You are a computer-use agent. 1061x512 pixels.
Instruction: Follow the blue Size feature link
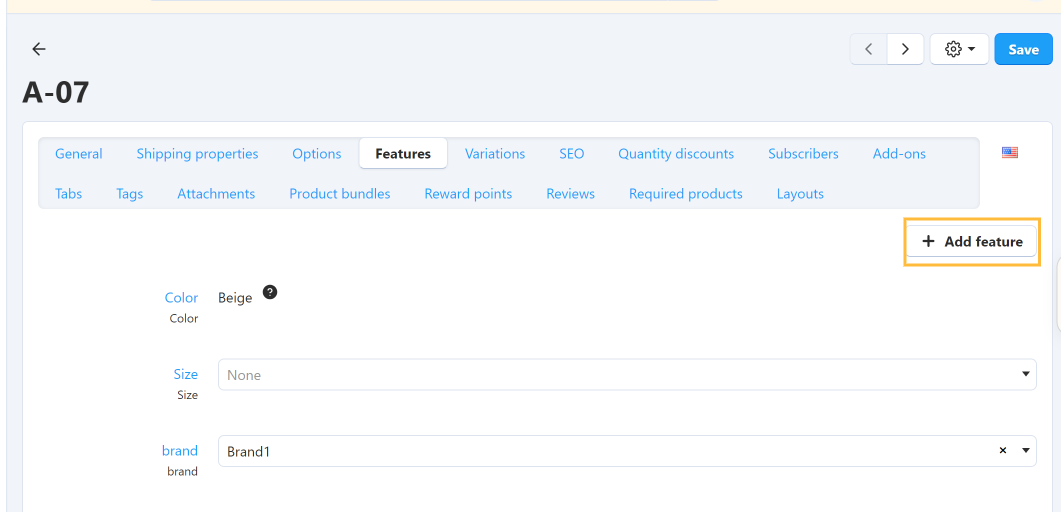pyautogui.click(x=186, y=374)
